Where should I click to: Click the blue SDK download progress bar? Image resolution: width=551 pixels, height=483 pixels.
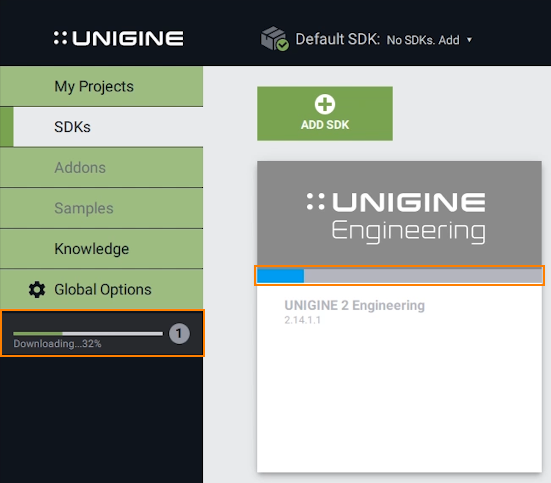[399, 276]
